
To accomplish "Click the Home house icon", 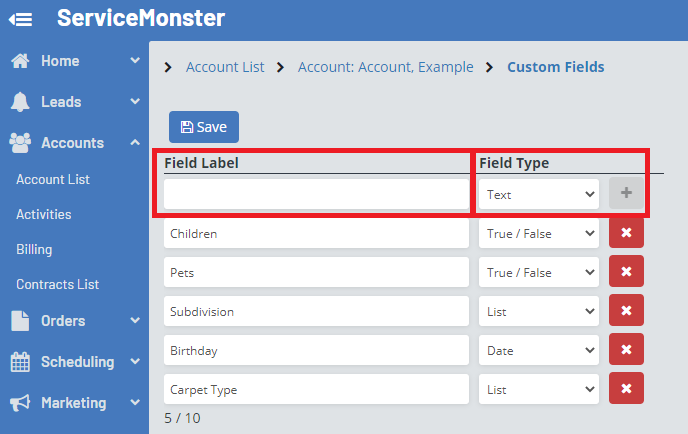I will point(20,61).
